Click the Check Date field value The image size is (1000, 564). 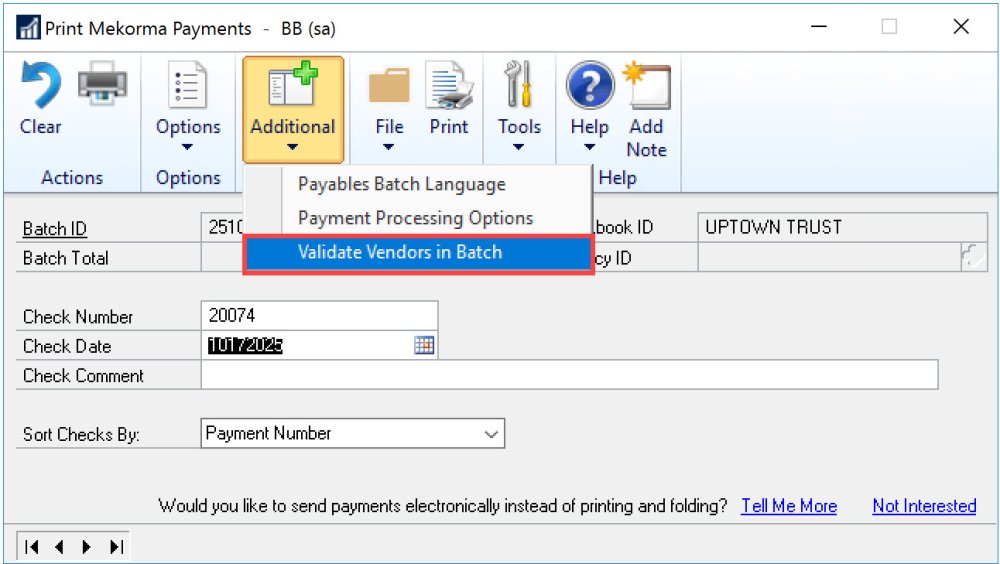[x=246, y=345]
